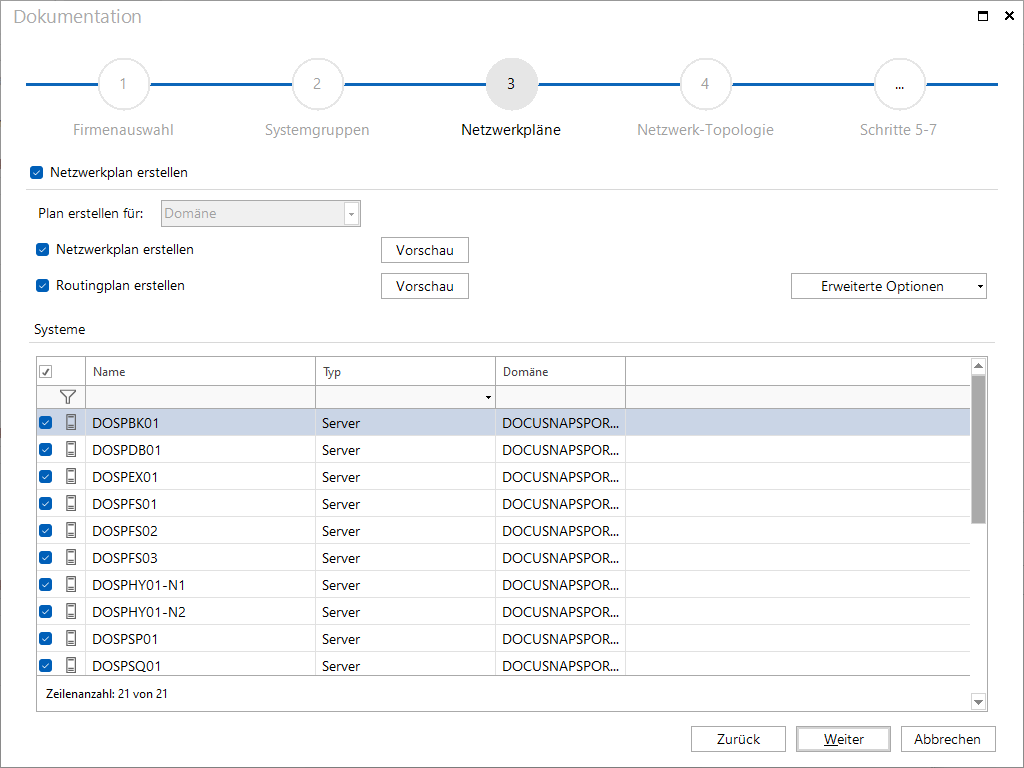Screen dimensions: 1024x768
Task: Jump to step 4 Netzwerk-Topologie
Action: 705,84
